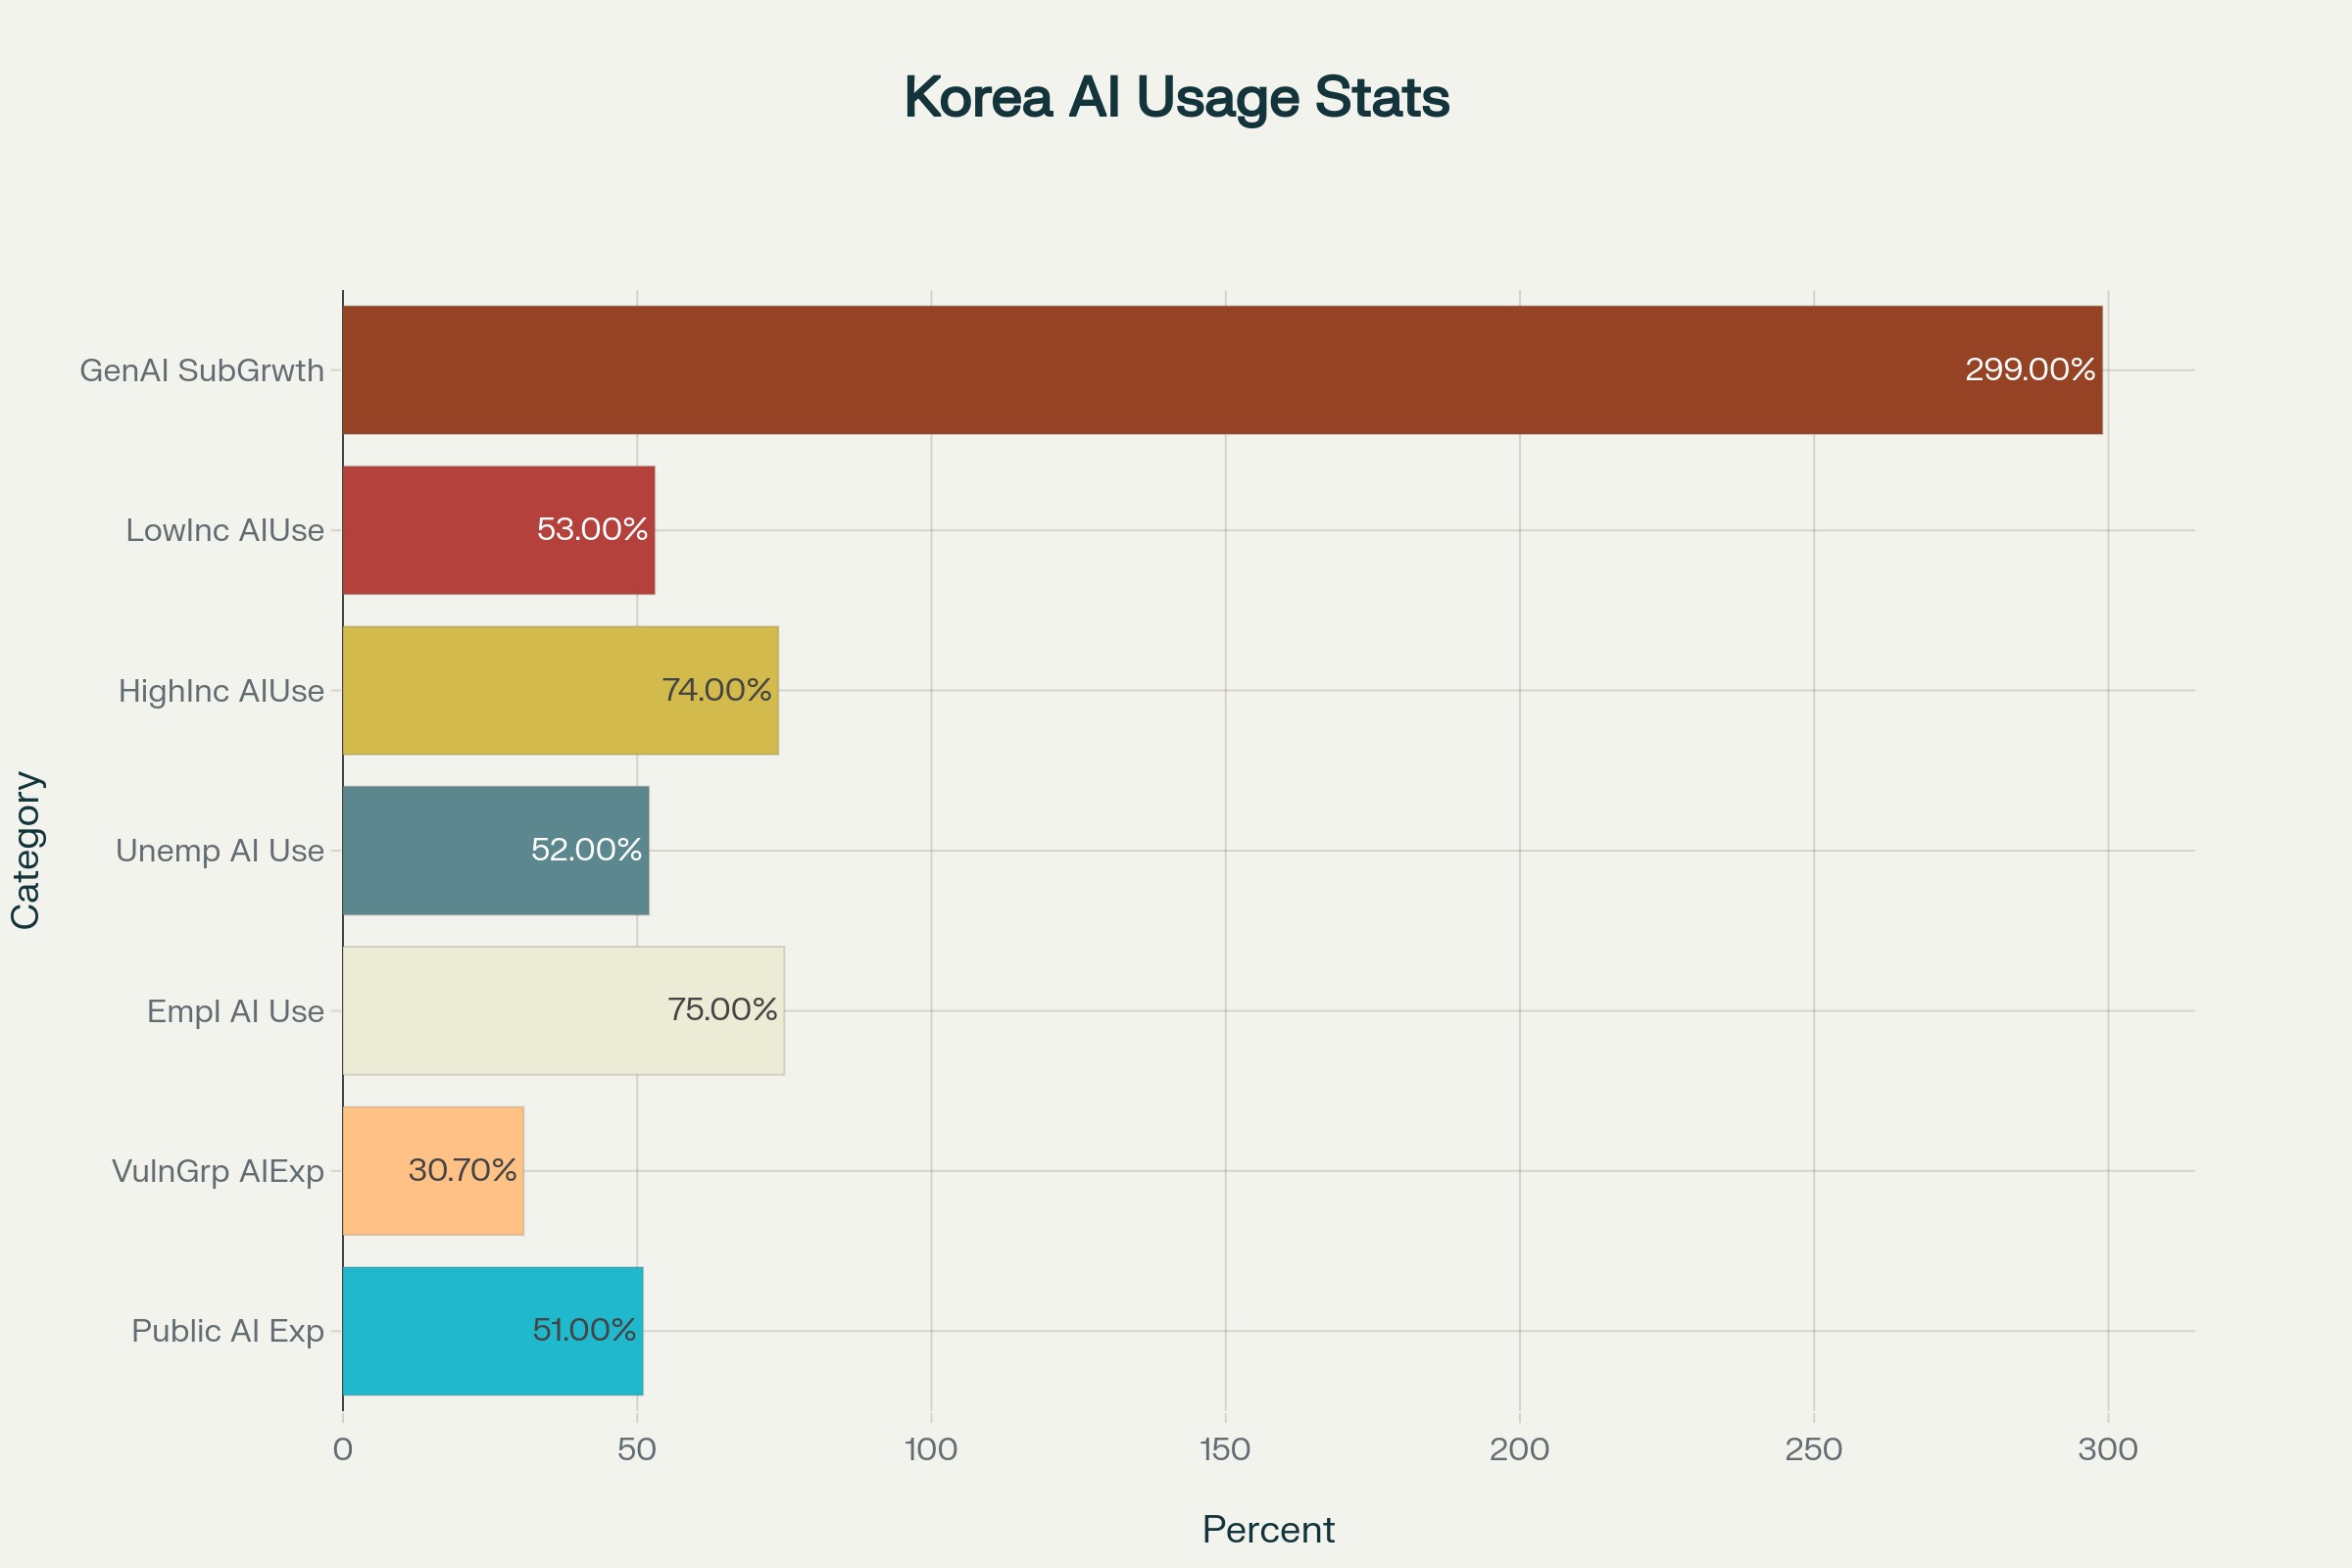Click the 299.00% value label
Screen dimensions: 2352x1568
pyautogui.click(x=2030, y=370)
